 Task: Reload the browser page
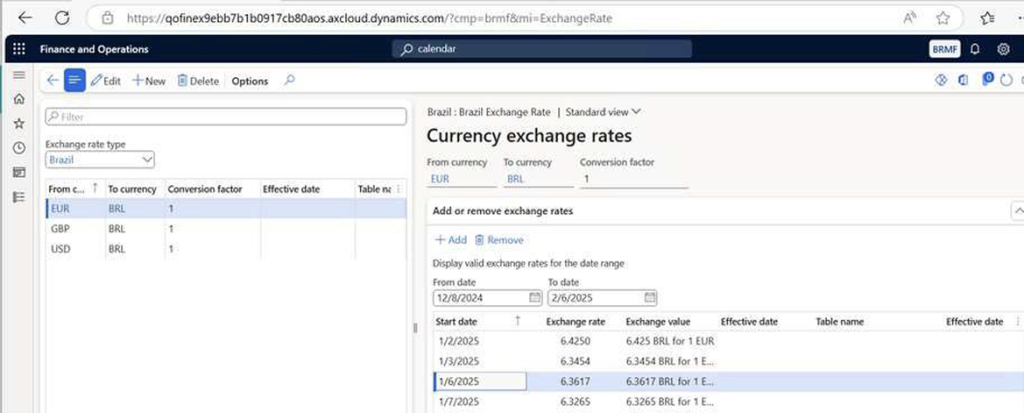click(62, 18)
